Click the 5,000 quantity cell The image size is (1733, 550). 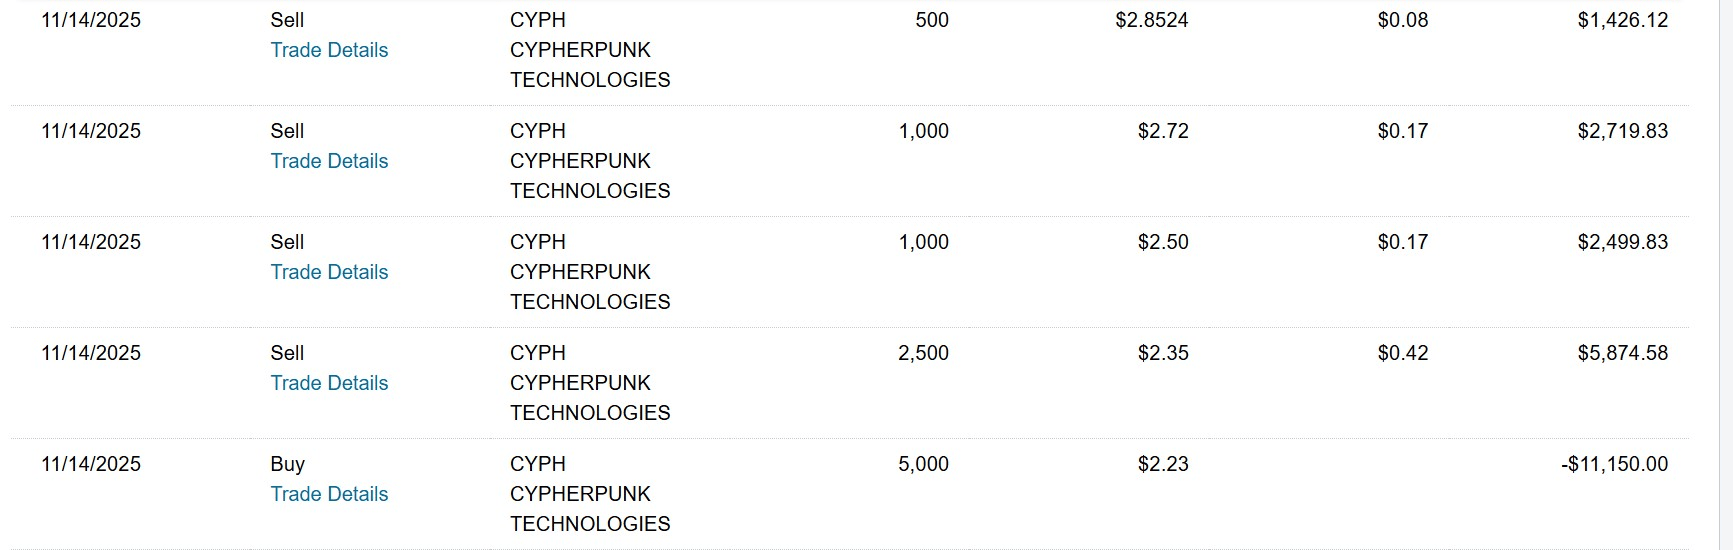tap(923, 464)
